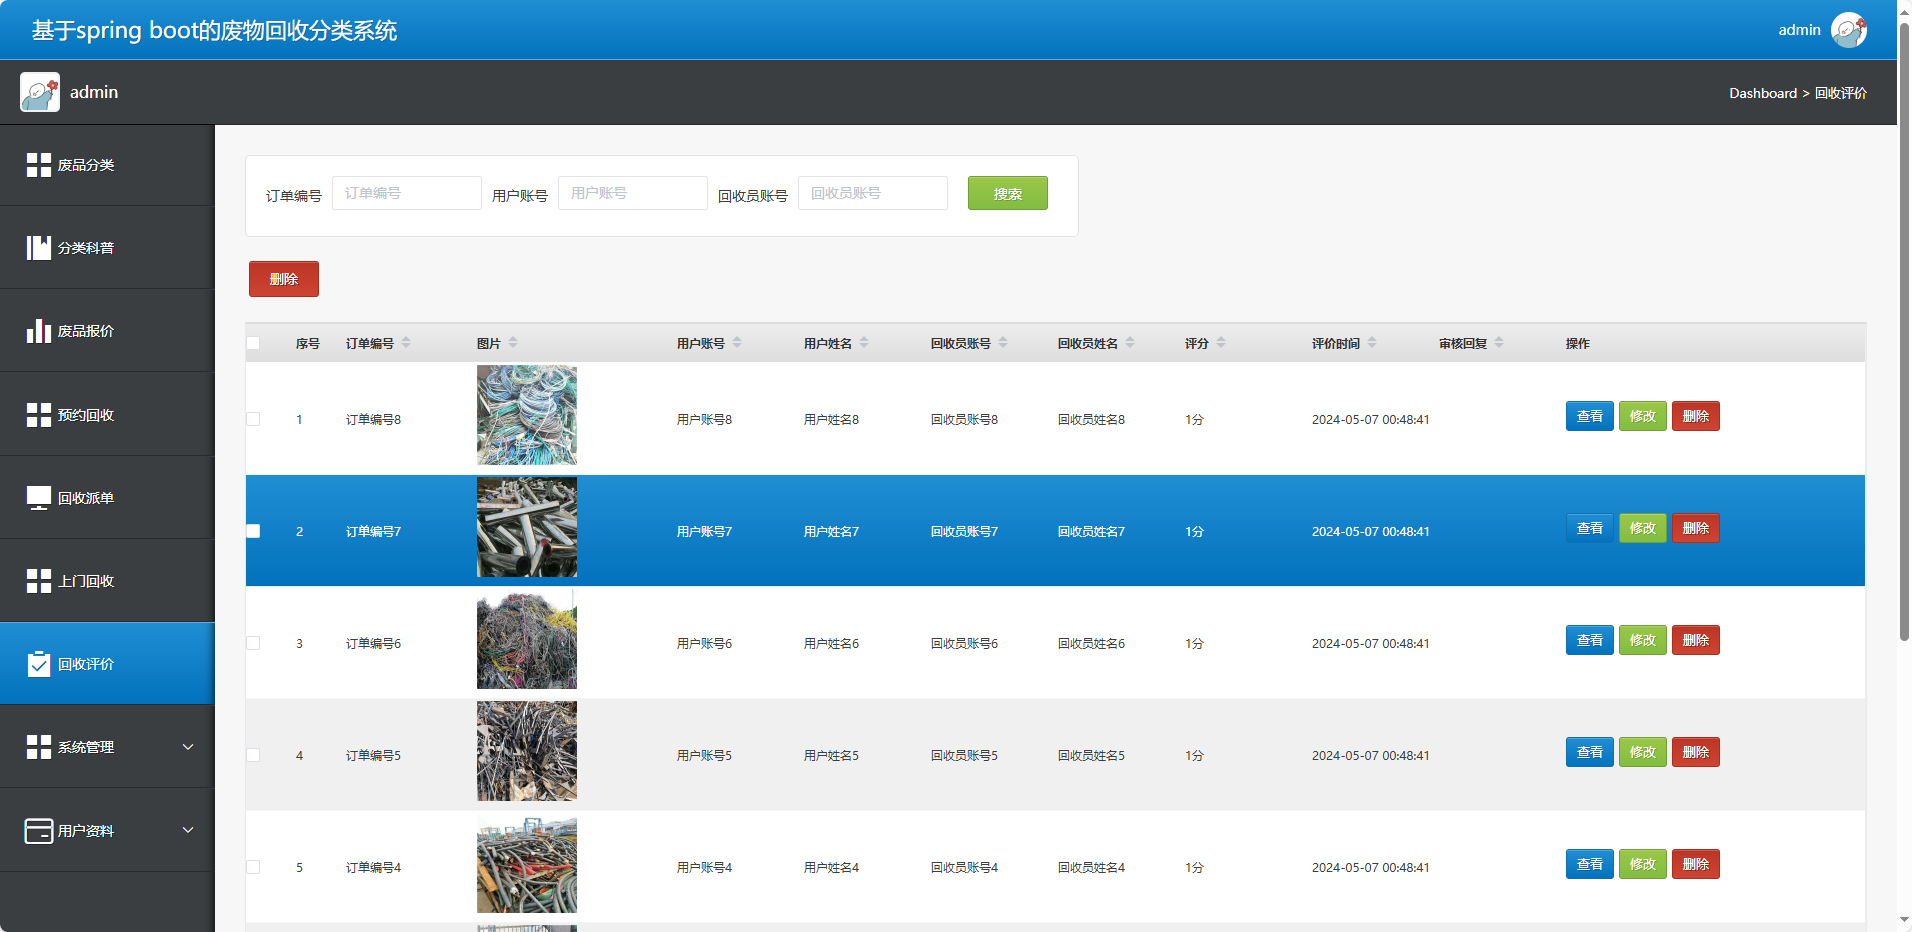
Task: Click 修改 for 订单编号4 row
Action: (1642, 864)
